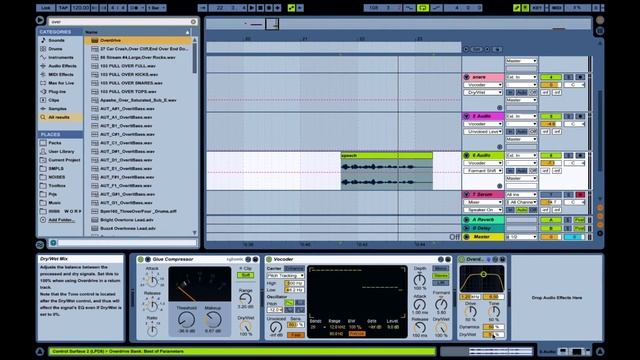This screenshot has height=360, width=640.
Task: Select Instruments category in browser
Action: tap(61, 58)
